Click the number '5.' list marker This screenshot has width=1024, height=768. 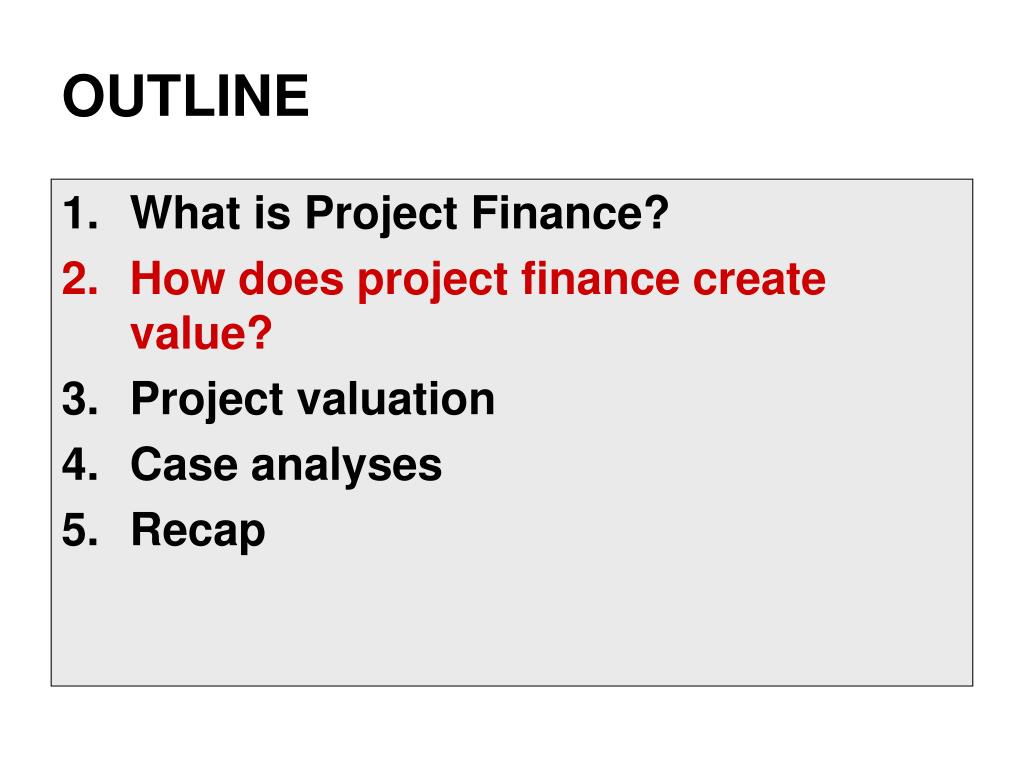point(80,530)
